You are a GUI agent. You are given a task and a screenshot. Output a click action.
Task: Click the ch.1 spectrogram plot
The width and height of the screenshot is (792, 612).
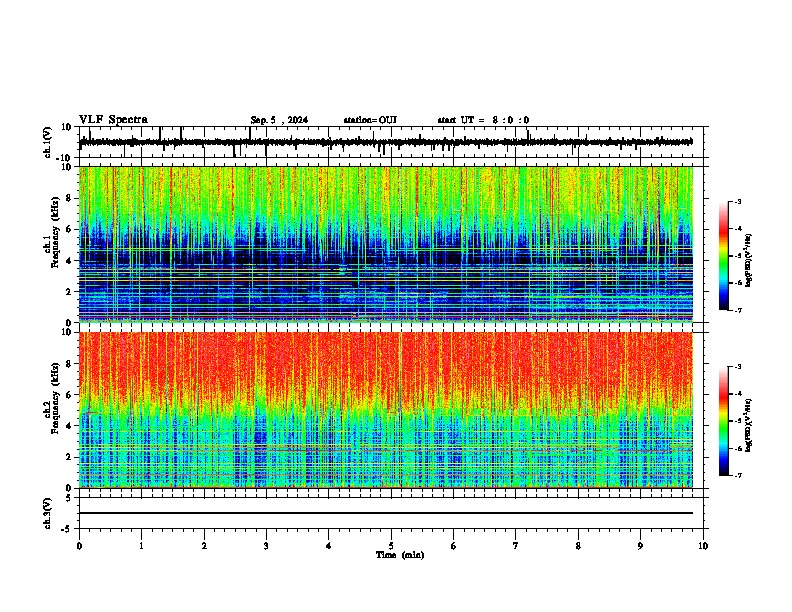386,244
